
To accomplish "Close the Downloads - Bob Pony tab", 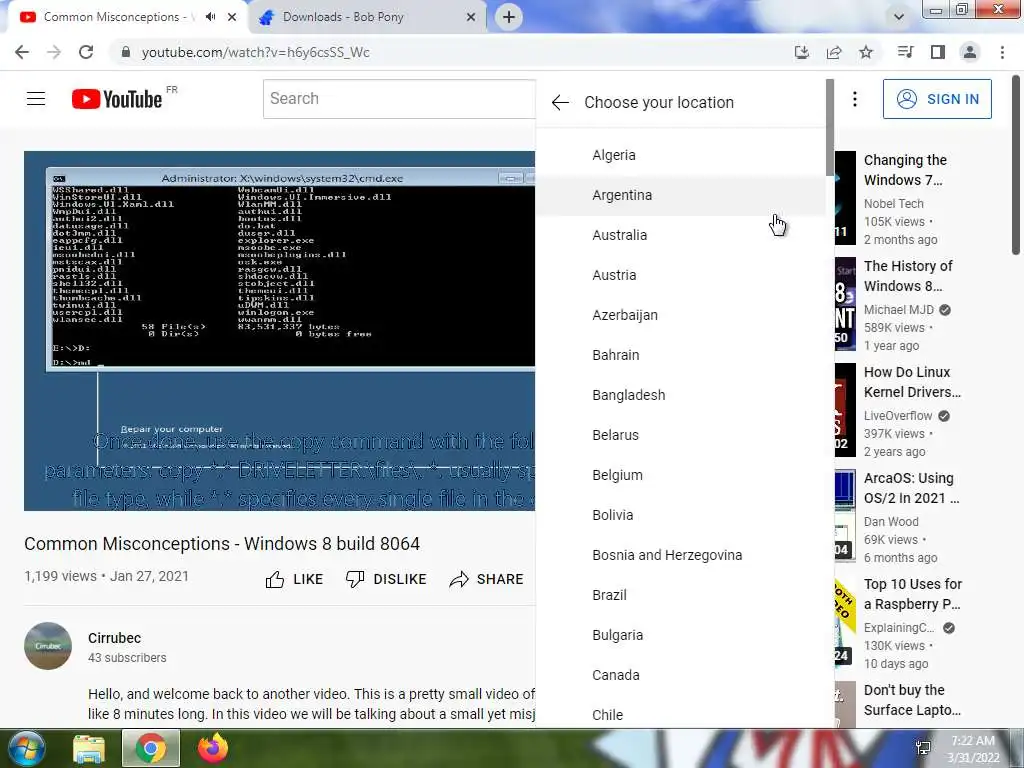I will click(471, 17).
